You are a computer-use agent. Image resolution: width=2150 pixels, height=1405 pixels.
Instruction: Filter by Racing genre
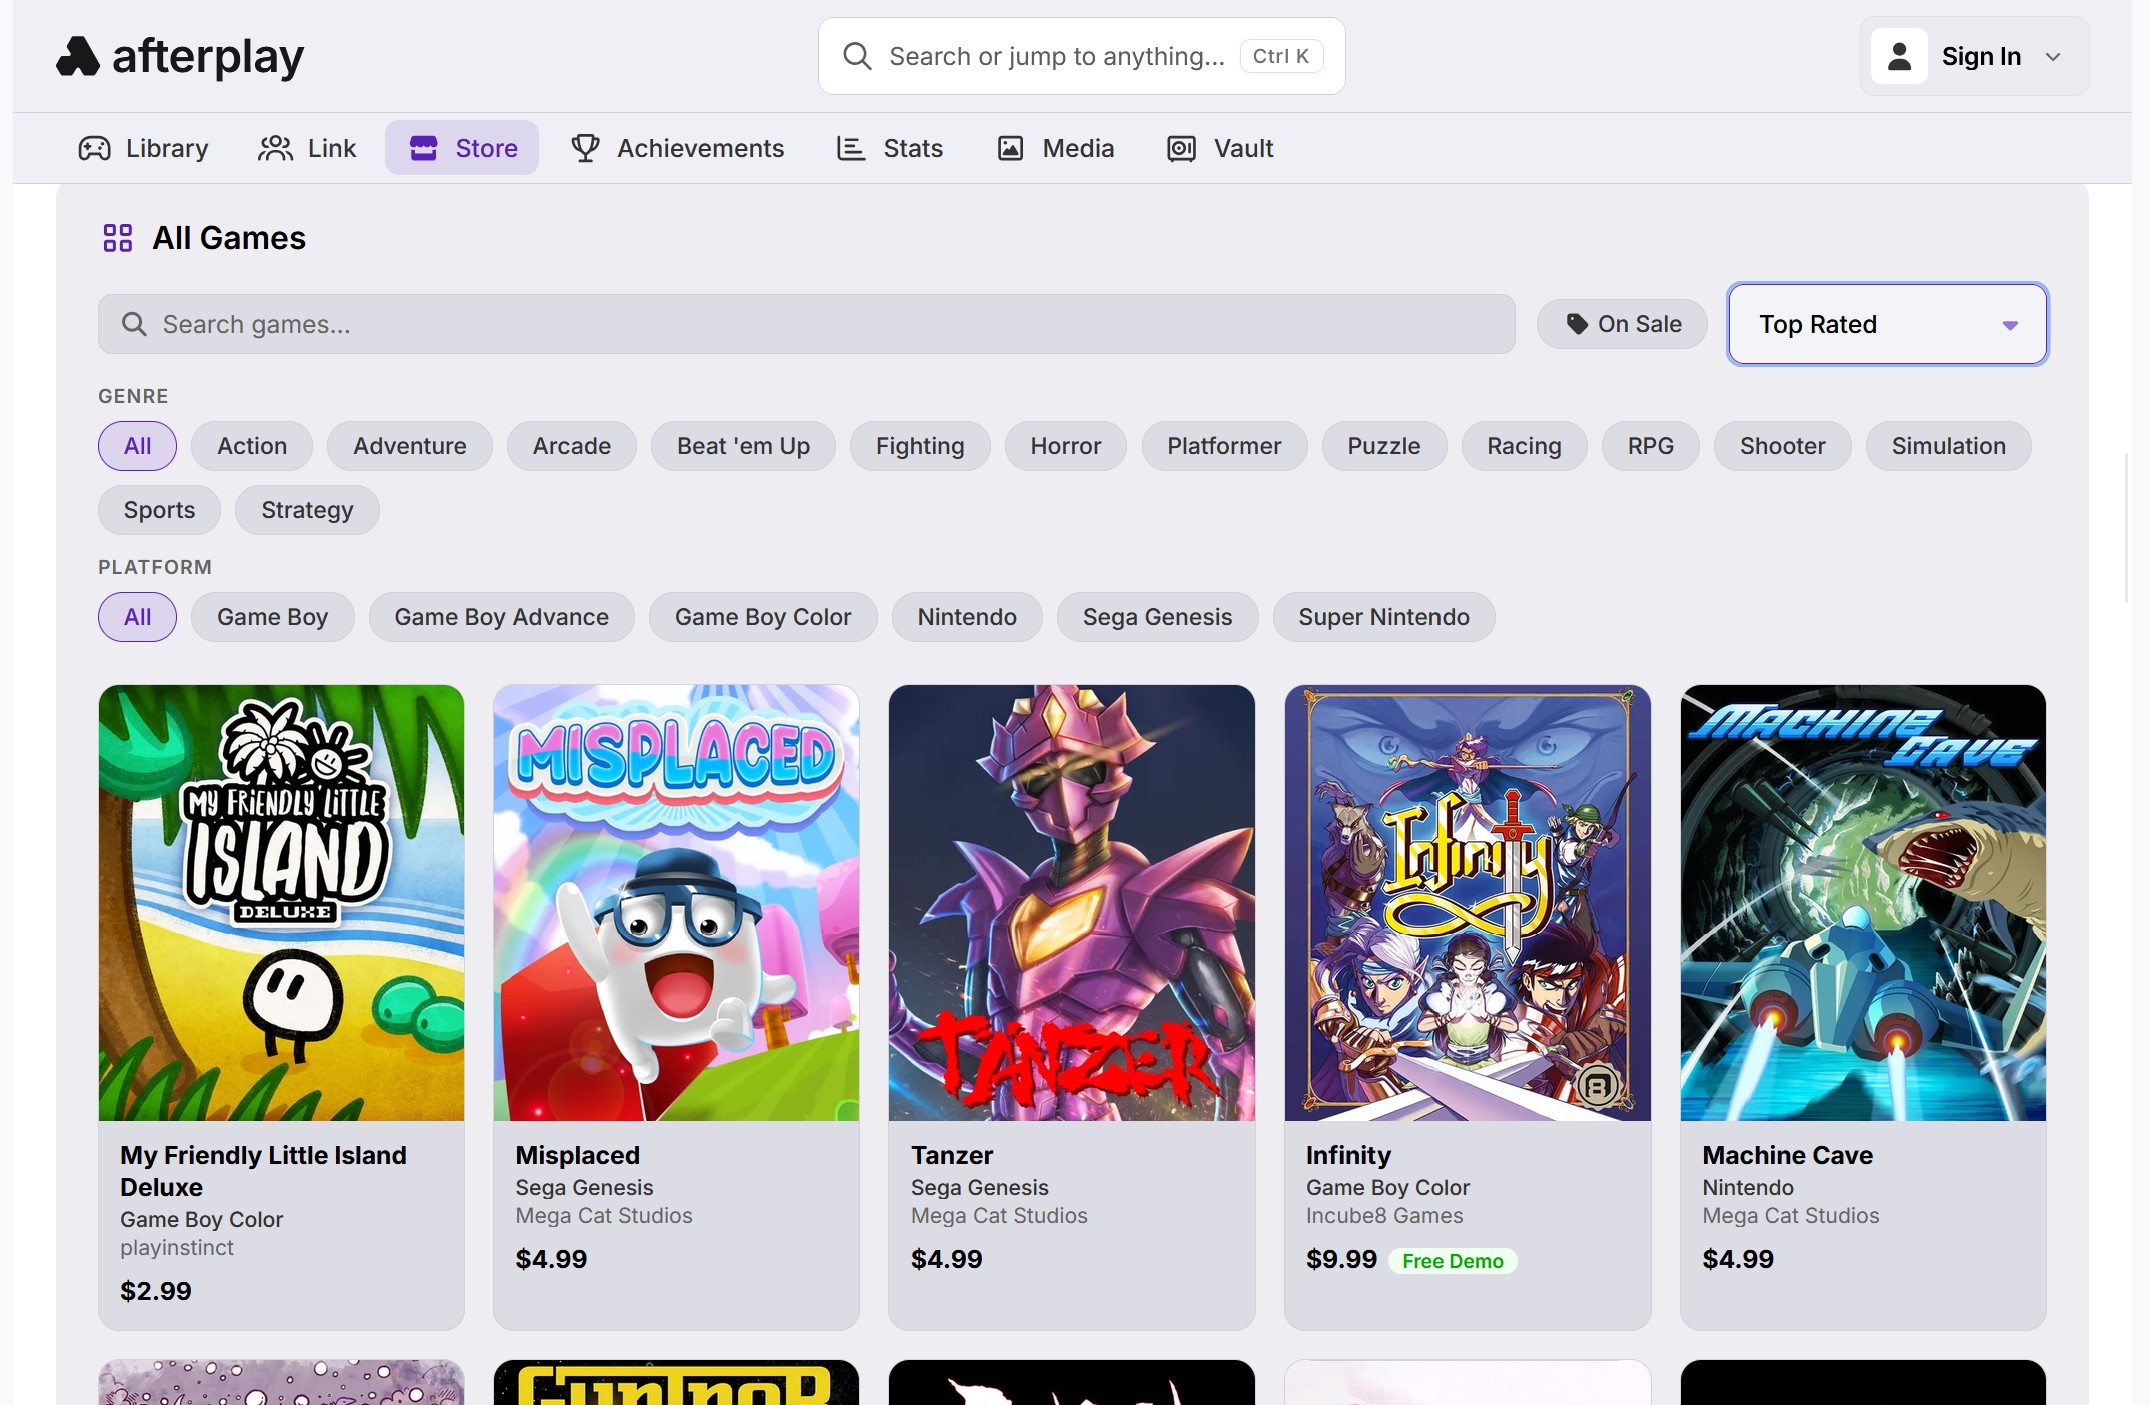click(x=1524, y=446)
